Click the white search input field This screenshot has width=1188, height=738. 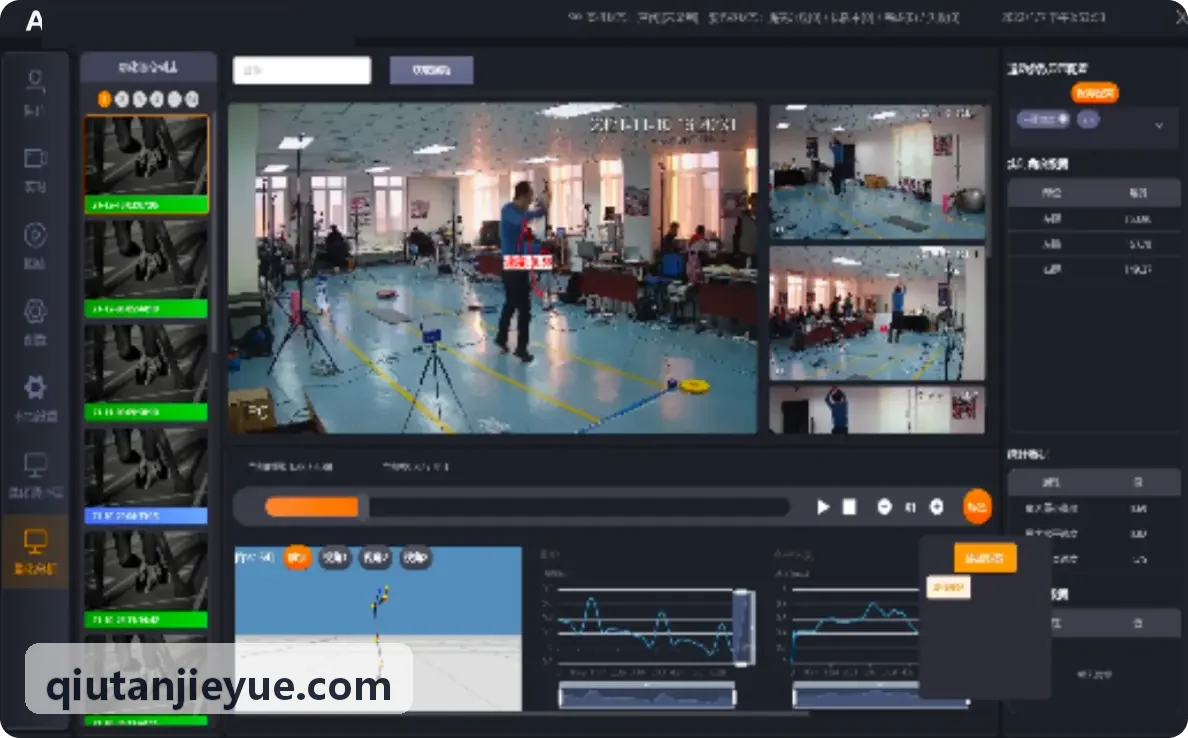point(302,70)
